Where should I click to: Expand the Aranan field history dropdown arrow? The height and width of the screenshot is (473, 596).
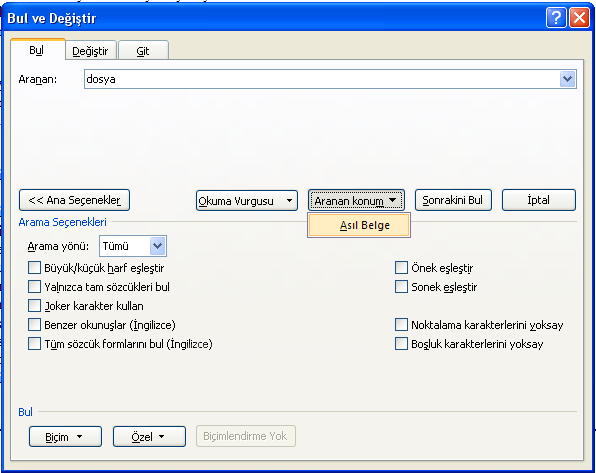pos(567,79)
